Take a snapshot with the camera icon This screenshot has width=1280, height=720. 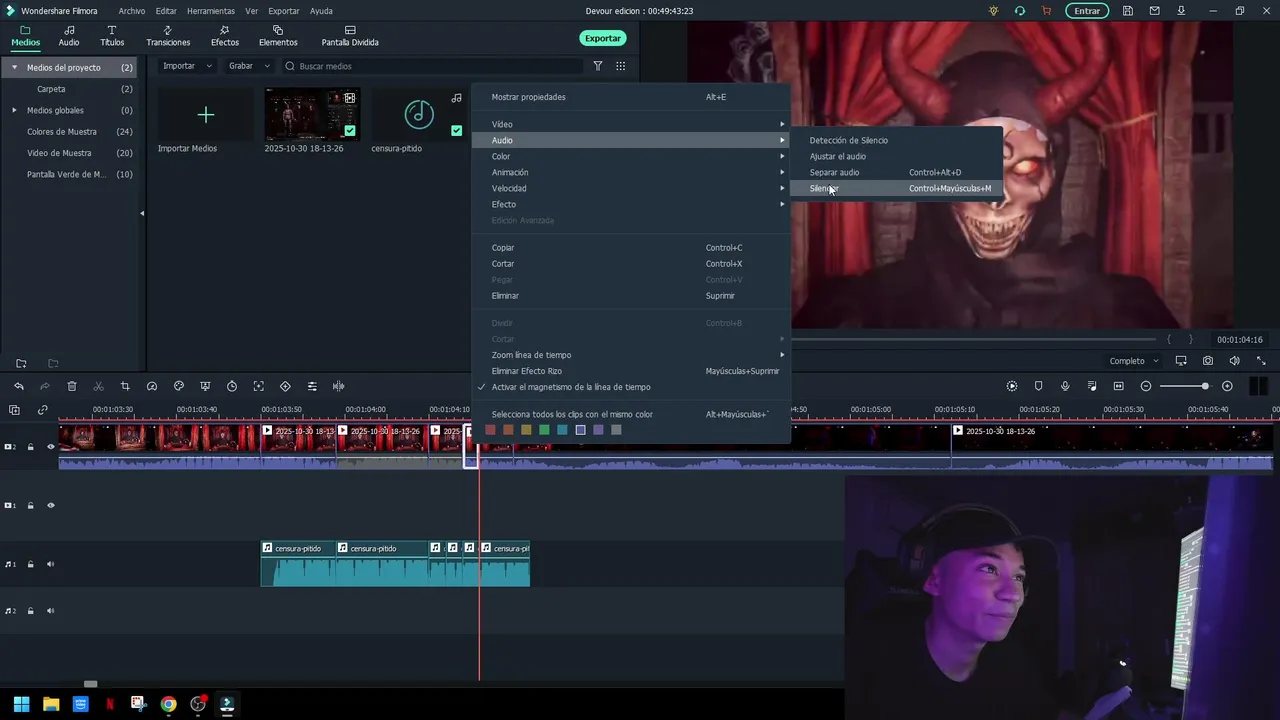(x=1208, y=361)
